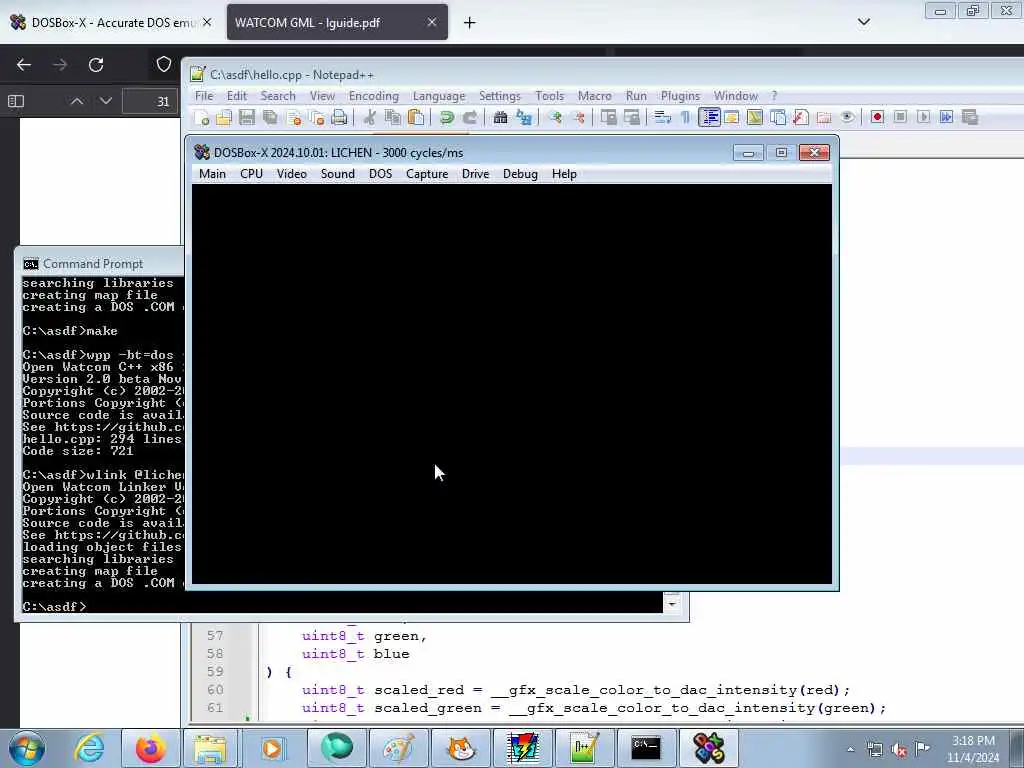1024x768 pixels.
Task: Click the Cut scissors icon in Notepad++
Action: (x=370, y=118)
